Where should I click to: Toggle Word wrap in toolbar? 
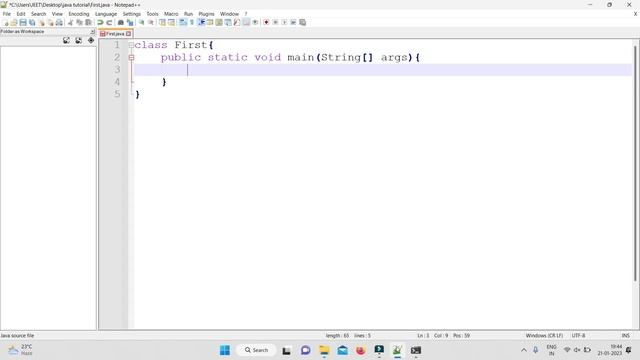click(x=183, y=22)
